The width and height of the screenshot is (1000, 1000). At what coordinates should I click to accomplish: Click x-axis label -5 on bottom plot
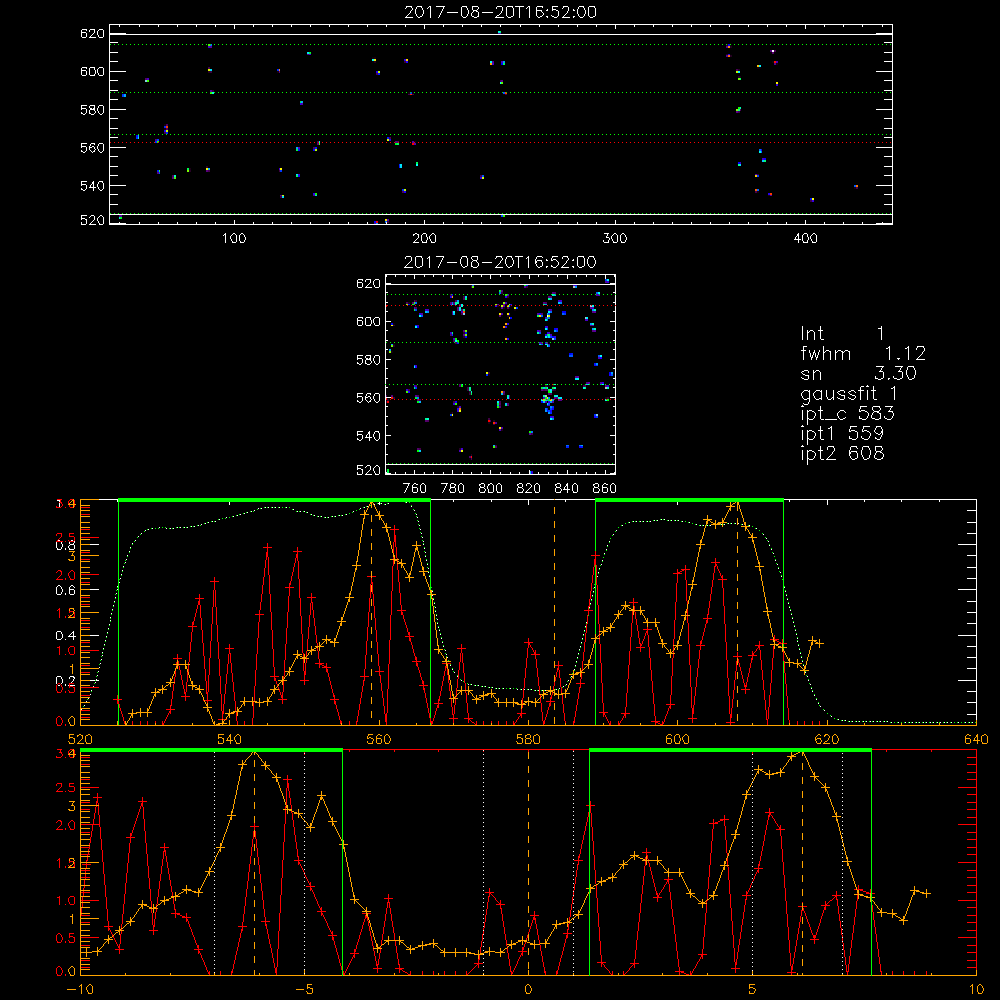(304, 989)
